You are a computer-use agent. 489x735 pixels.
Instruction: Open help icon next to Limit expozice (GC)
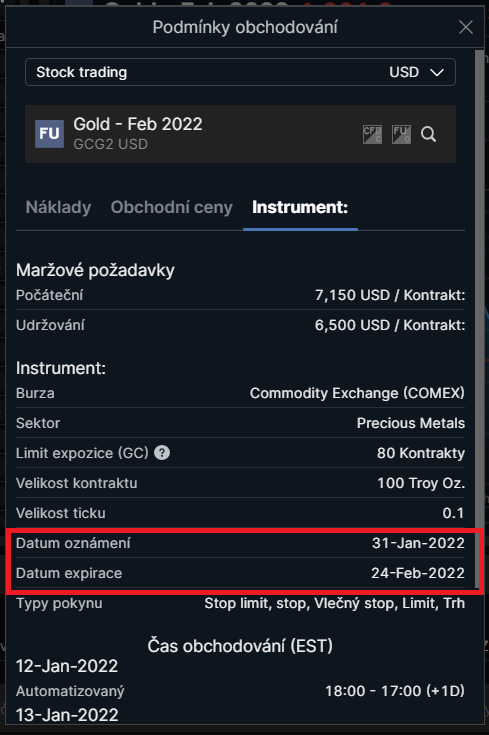point(162,453)
